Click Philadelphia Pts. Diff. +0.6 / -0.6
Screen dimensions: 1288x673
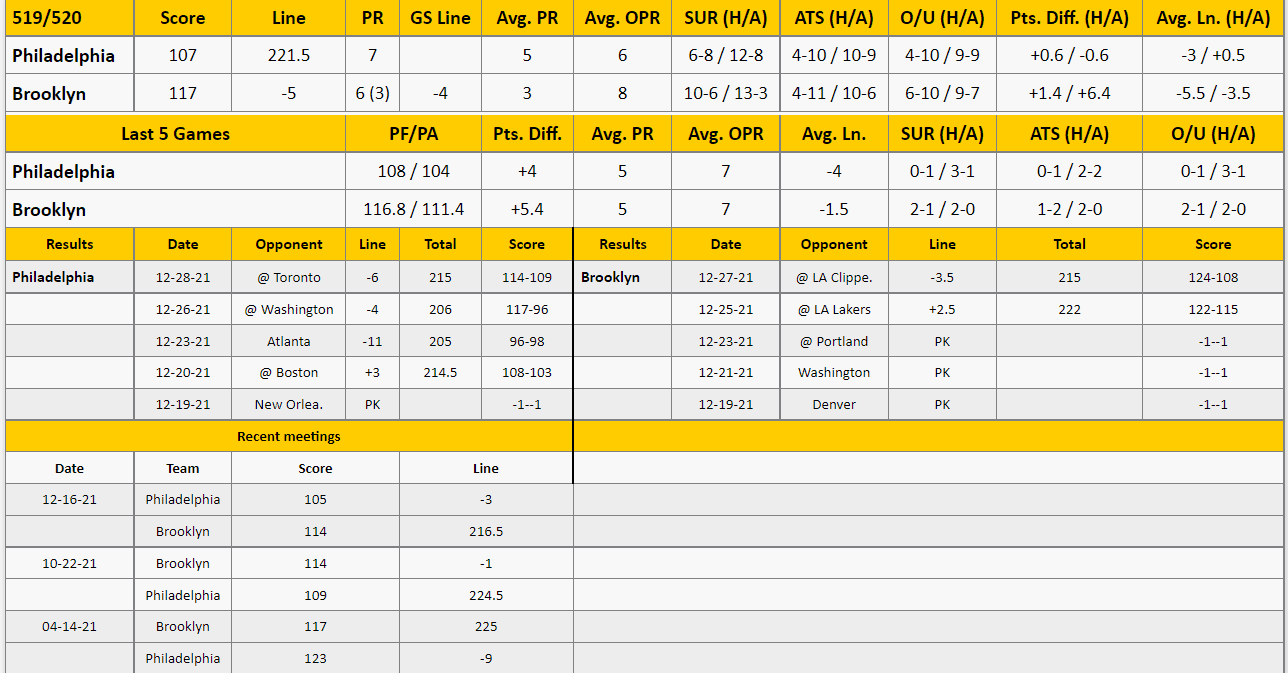(1069, 56)
